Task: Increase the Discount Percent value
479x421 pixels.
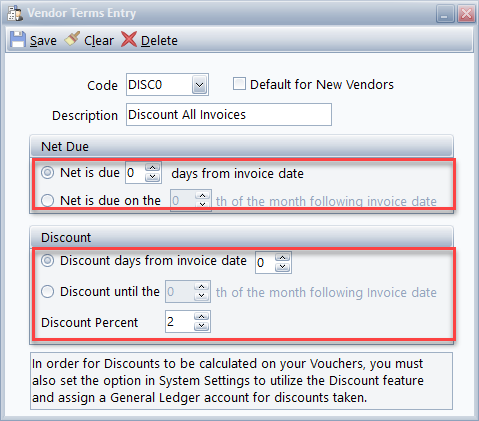Action: (201, 317)
